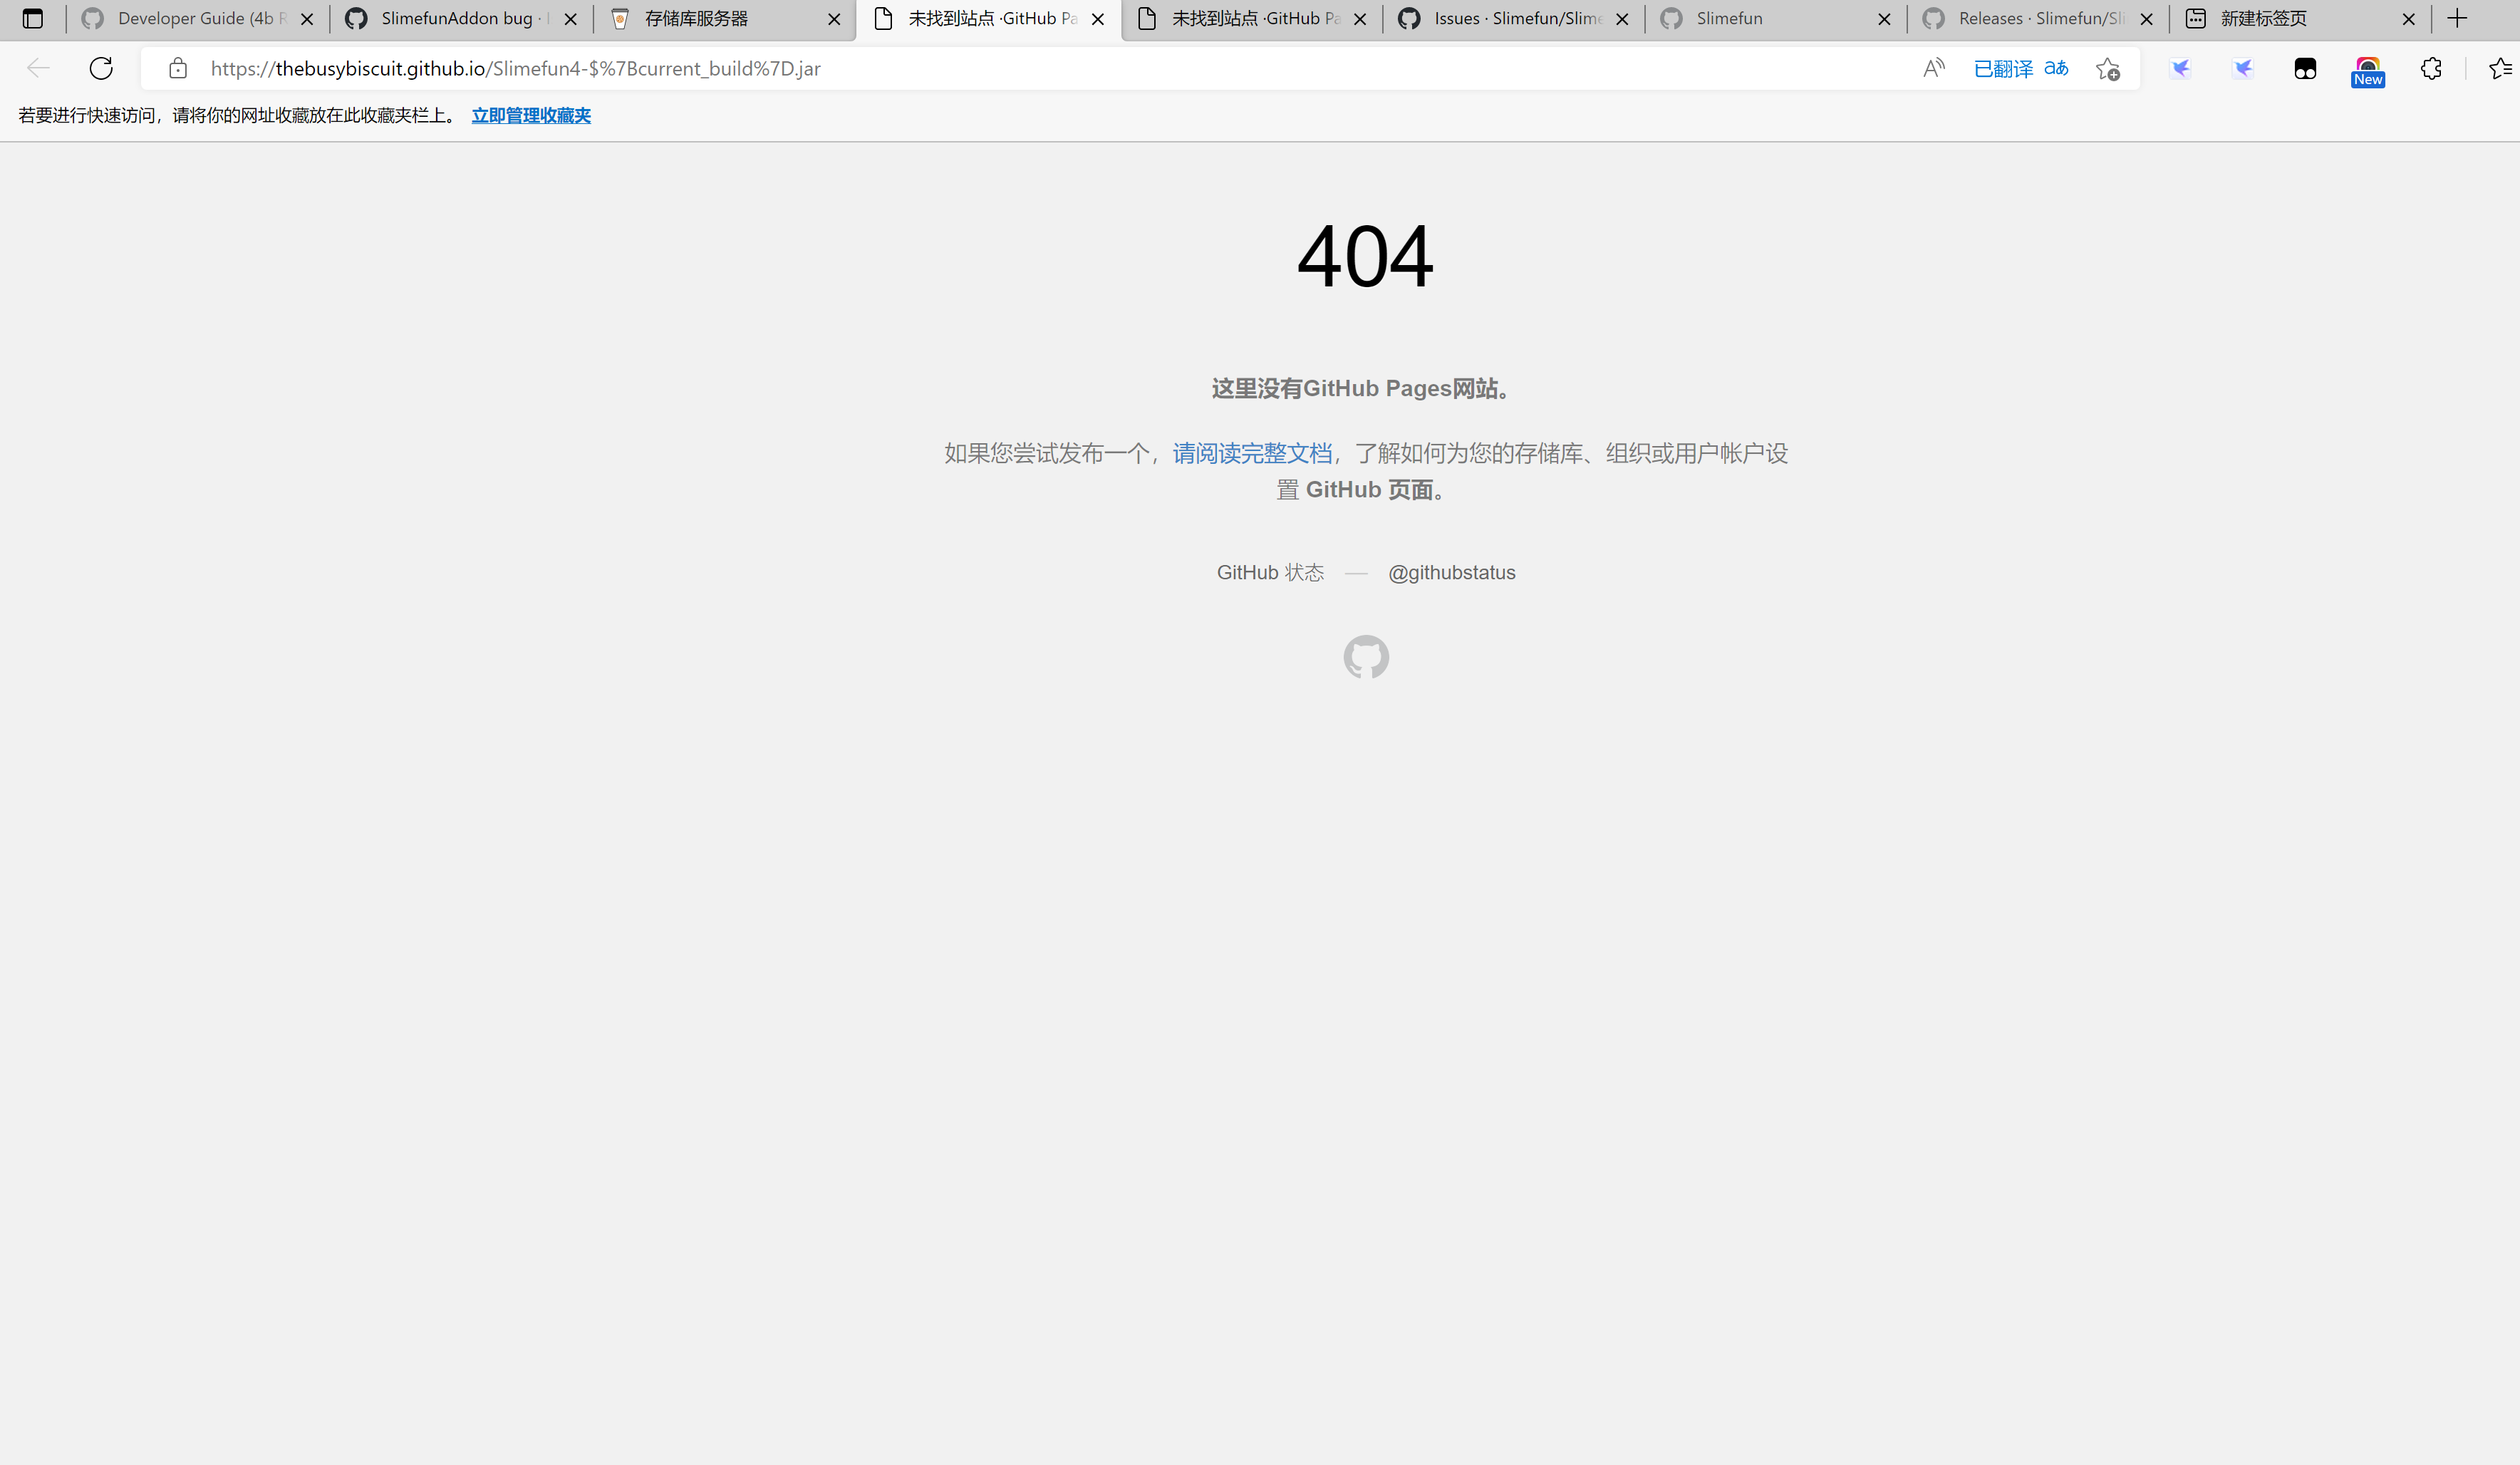Image resolution: width=2520 pixels, height=1465 pixels.
Task: Open the browser Extensions puzzle icon
Action: click(2430, 68)
